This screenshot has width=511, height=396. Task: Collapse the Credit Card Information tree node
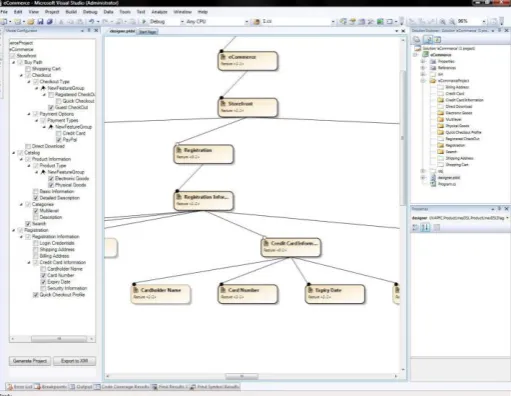point(29,263)
